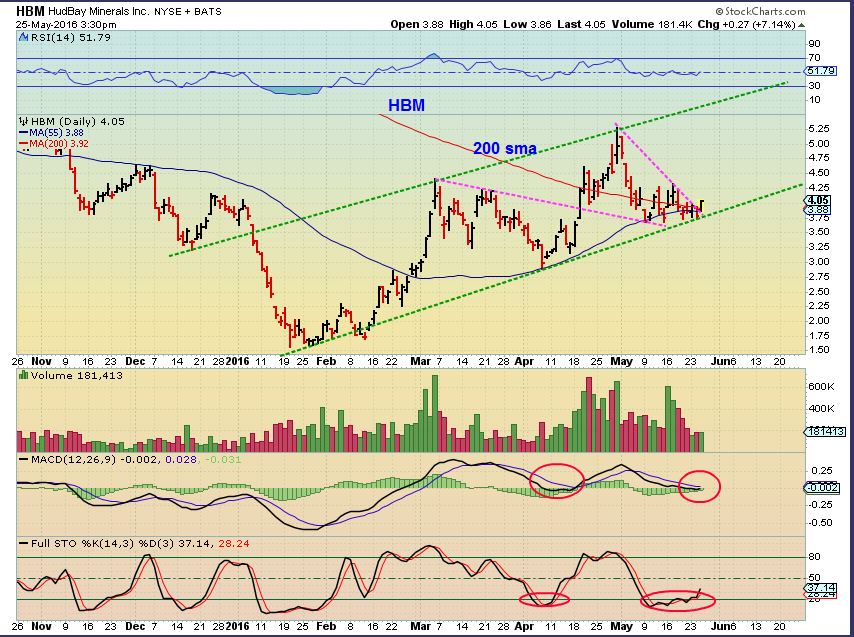The image size is (854, 637).
Task: Click the -0.50 MACD axis label
Action: (x=821, y=523)
